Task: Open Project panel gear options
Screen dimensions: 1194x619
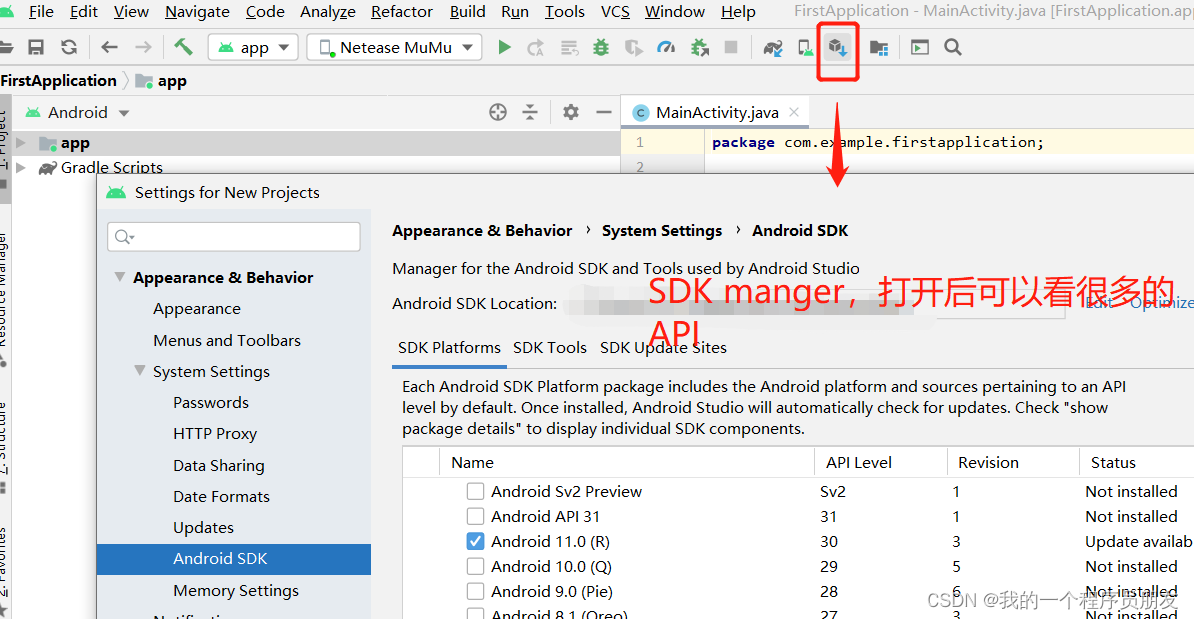Action: 570,113
